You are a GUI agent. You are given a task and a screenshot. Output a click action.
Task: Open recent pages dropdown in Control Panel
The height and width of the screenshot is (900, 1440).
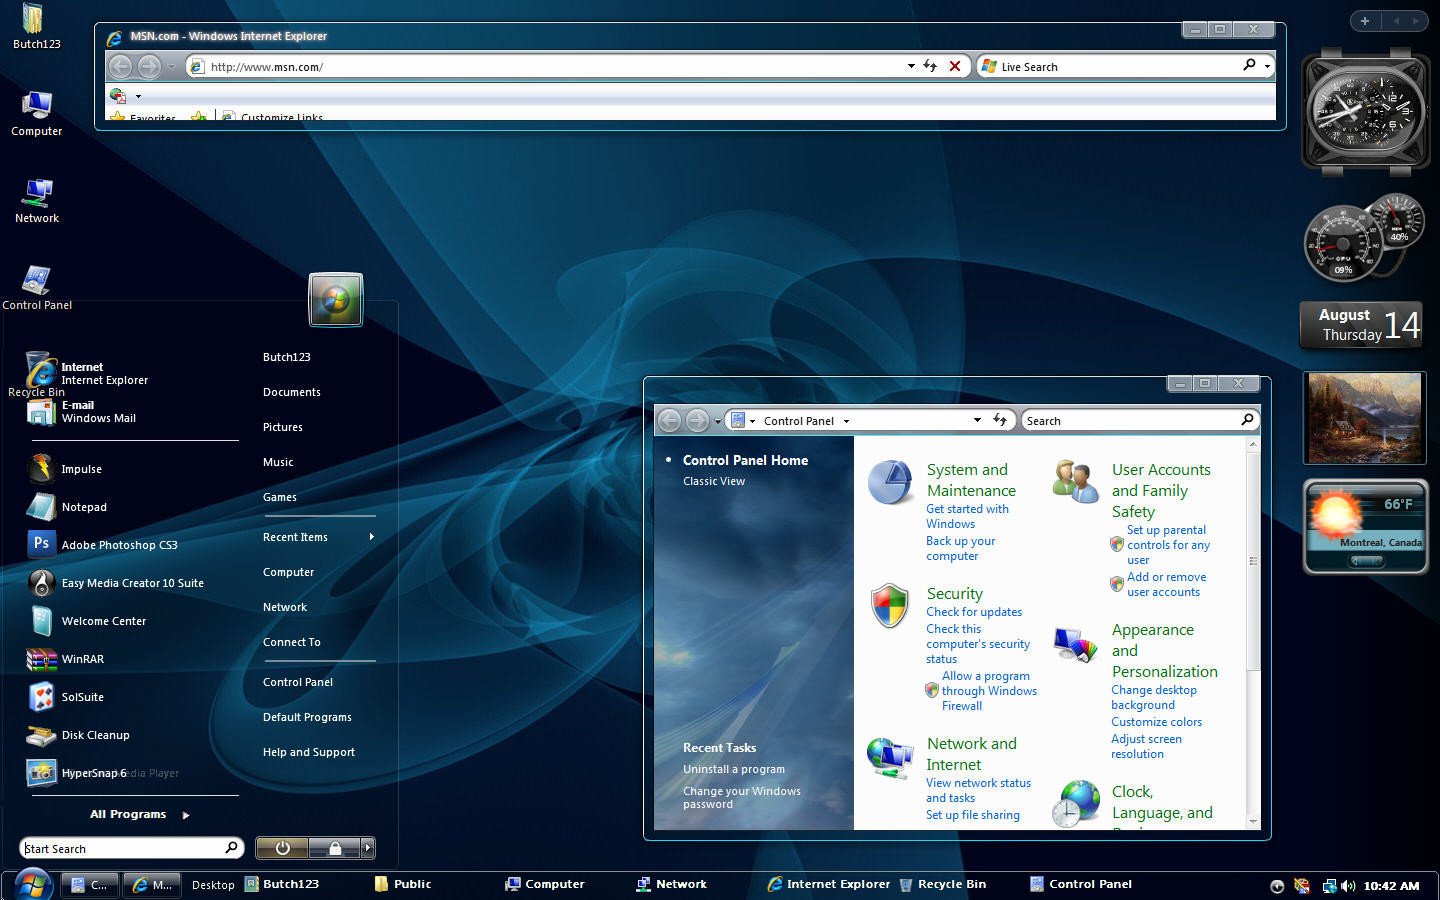click(717, 421)
